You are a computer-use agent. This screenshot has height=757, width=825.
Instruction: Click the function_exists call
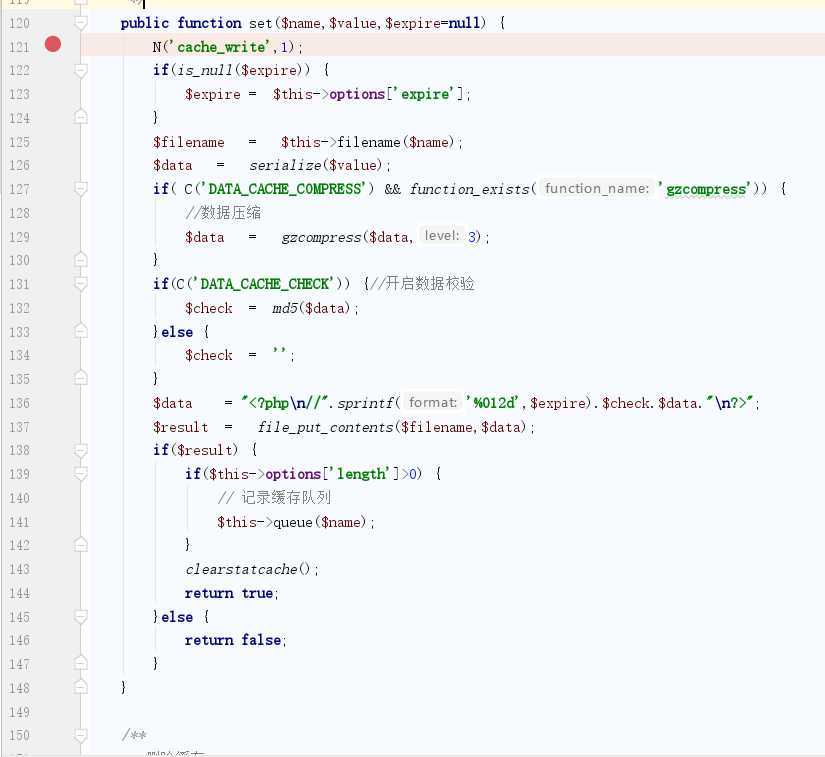click(x=469, y=189)
